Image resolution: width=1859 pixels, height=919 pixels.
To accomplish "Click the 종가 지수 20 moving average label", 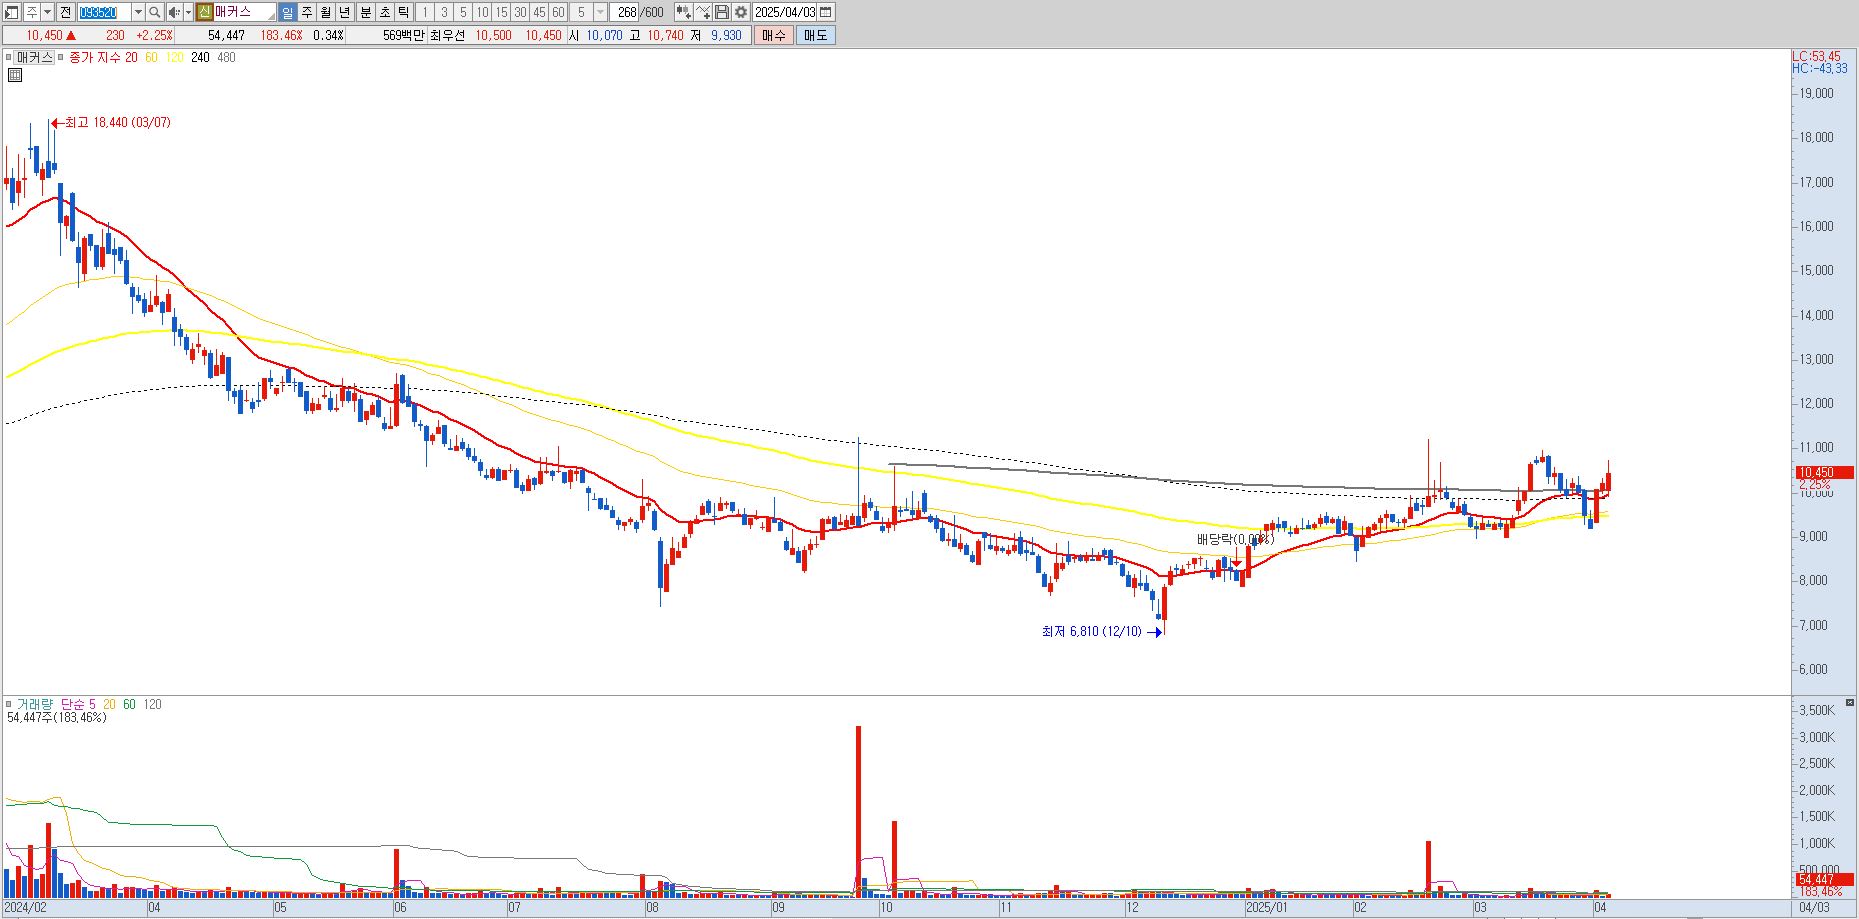I will coord(103,57).
